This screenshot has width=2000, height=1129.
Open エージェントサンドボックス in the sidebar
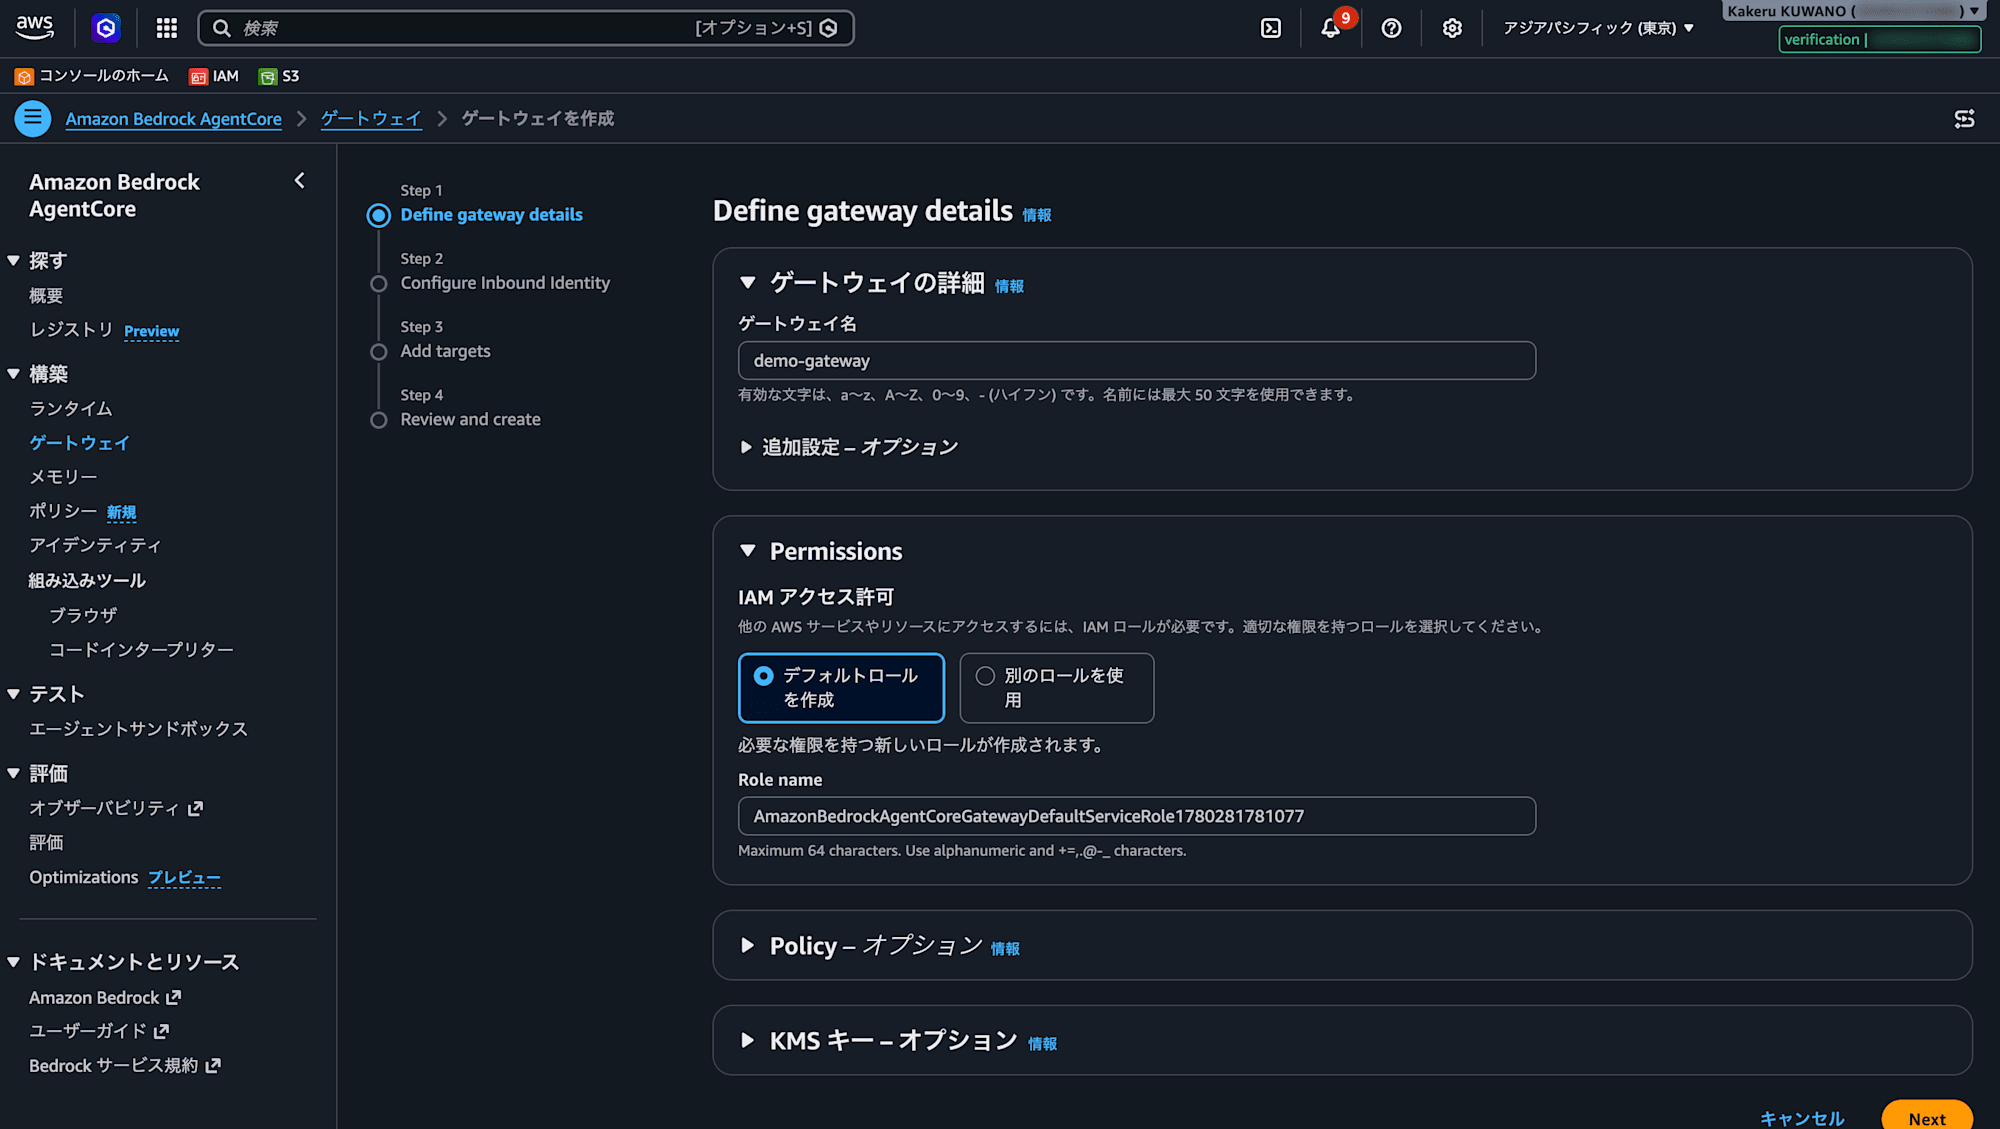click(x=138, y=729)
